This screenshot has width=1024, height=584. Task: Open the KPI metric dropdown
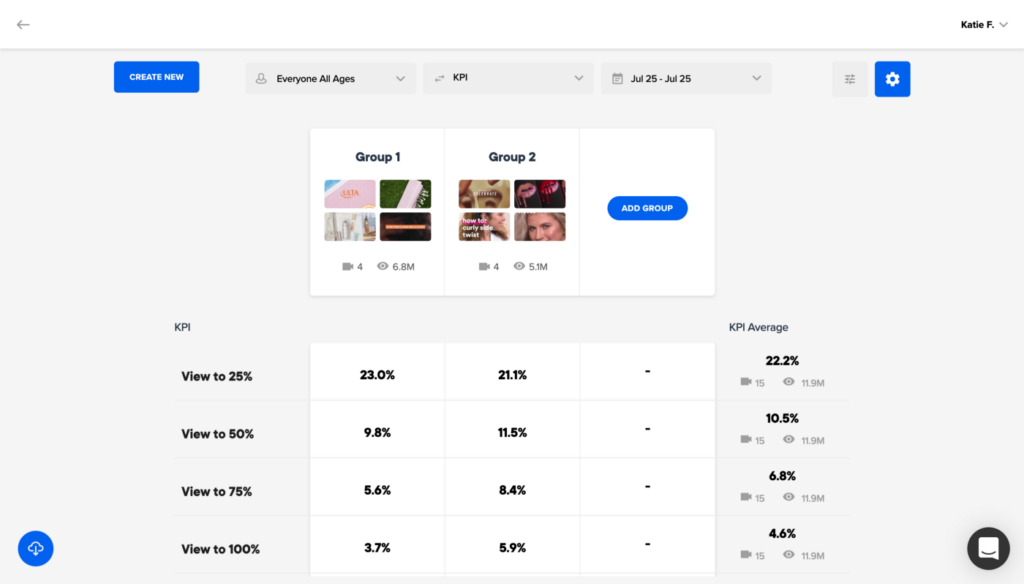[578, 78]
